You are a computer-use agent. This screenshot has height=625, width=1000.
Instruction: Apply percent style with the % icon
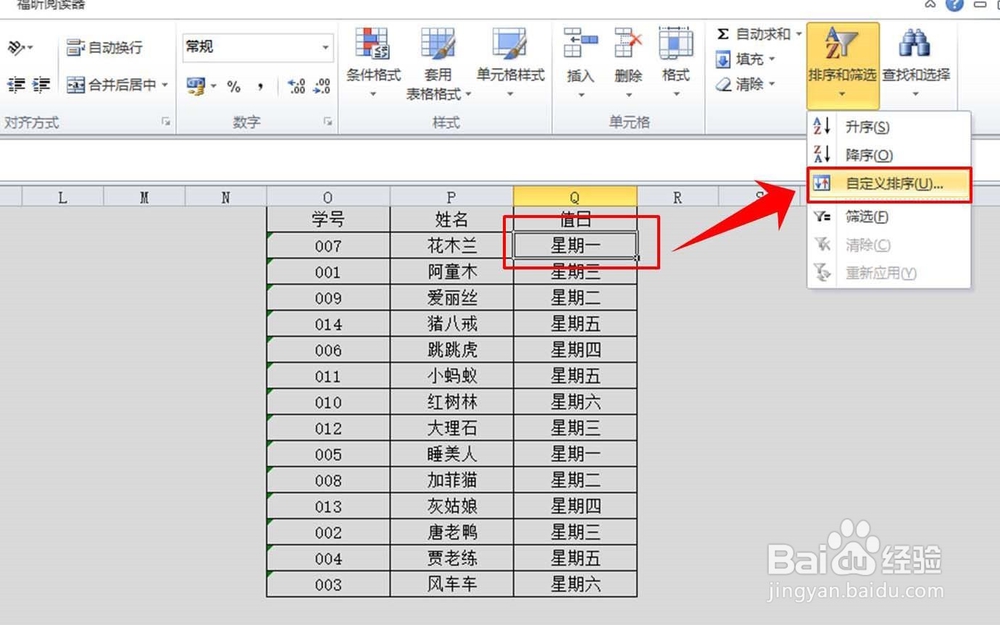233,87
